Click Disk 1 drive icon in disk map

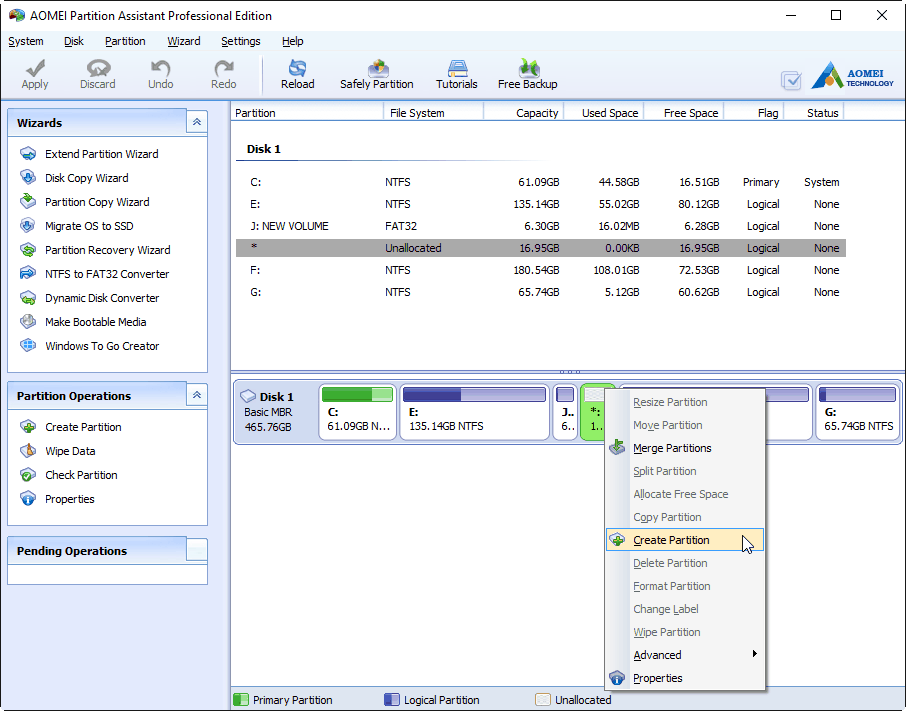[x=248, y=396]
